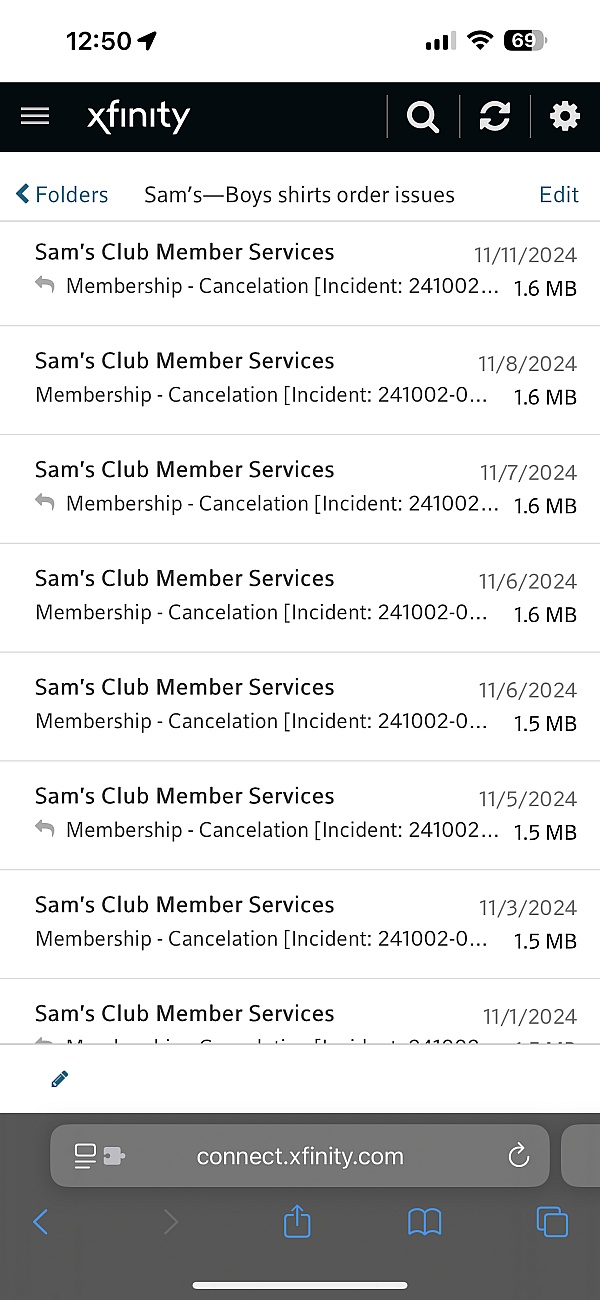This screenshot has width=600, height=1300.
Task: Open the 11/8/2024 Sam's Club email
Action: click(x=300, y=379)
